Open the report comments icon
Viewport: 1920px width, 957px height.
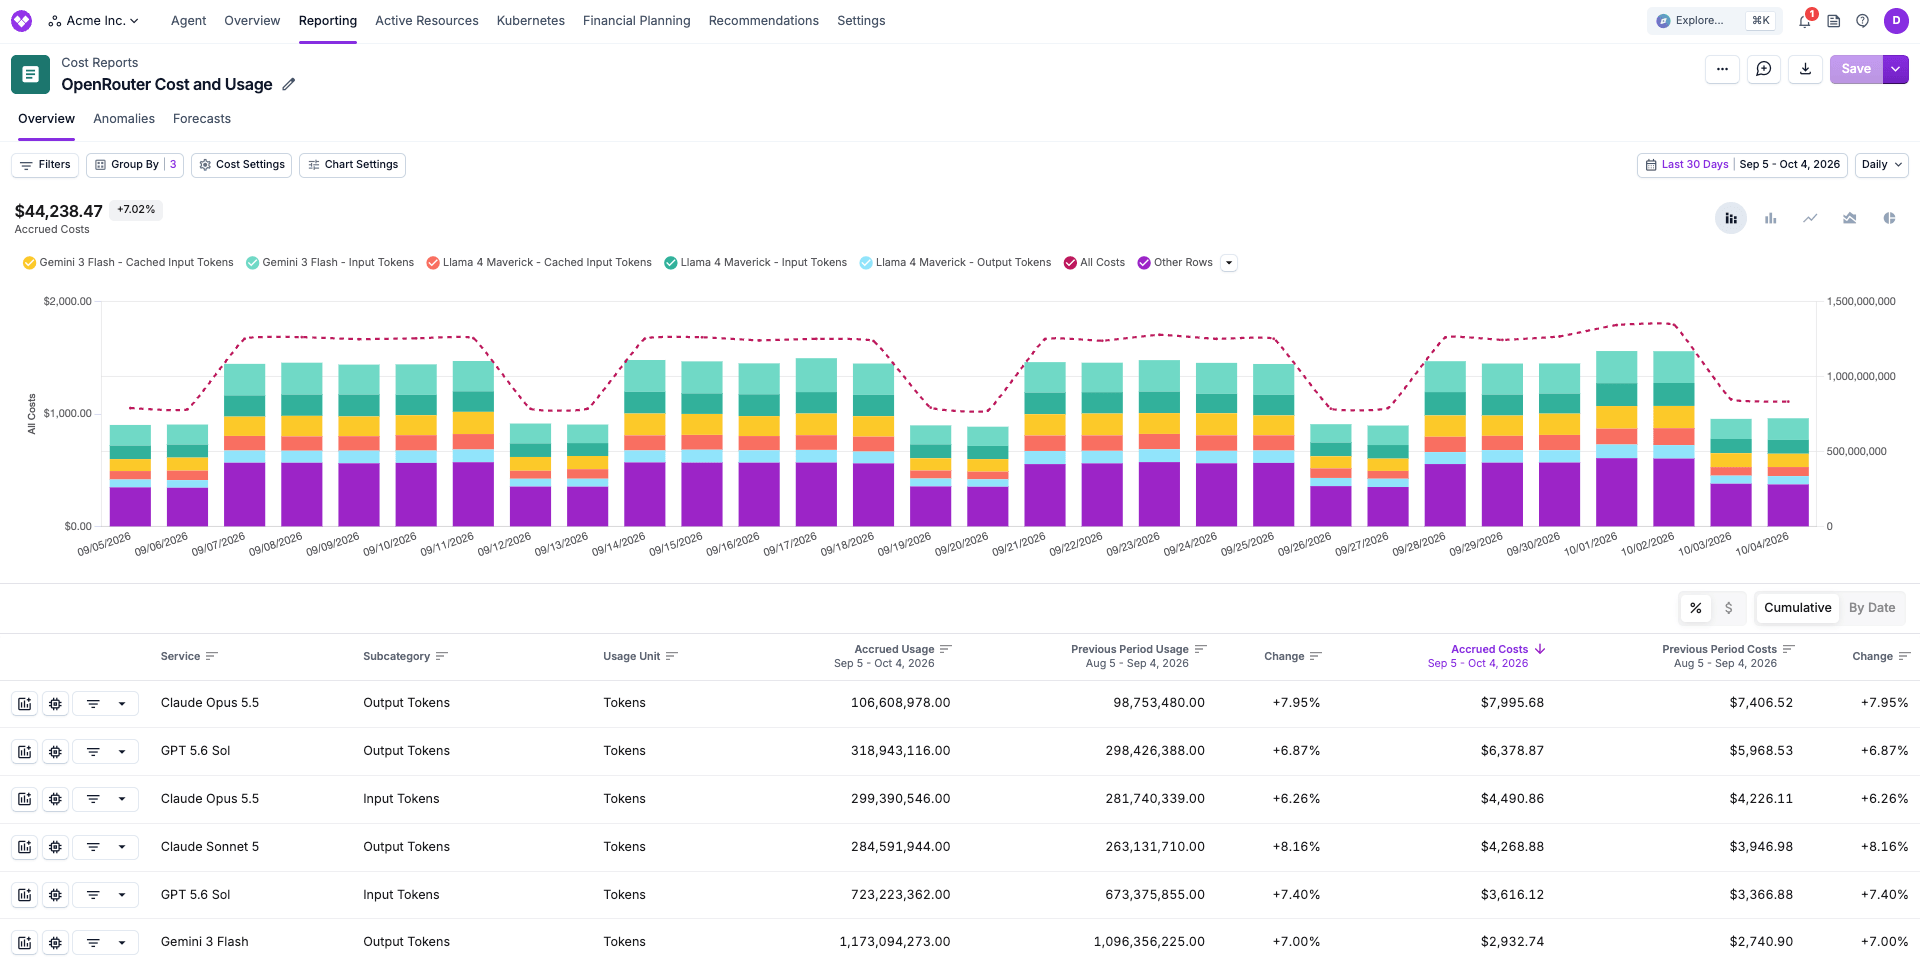(x=1764, y=69)
